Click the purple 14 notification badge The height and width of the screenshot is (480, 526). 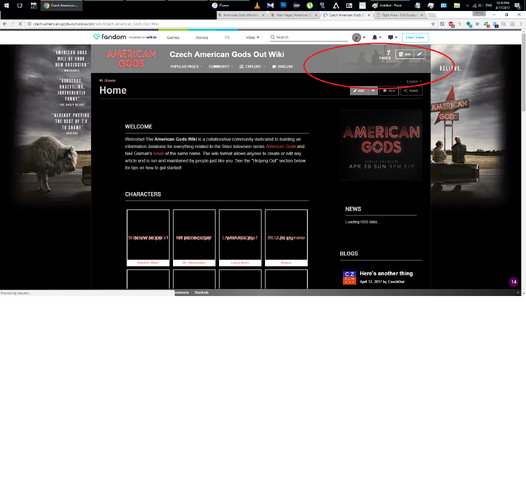[x=514, y=282]
